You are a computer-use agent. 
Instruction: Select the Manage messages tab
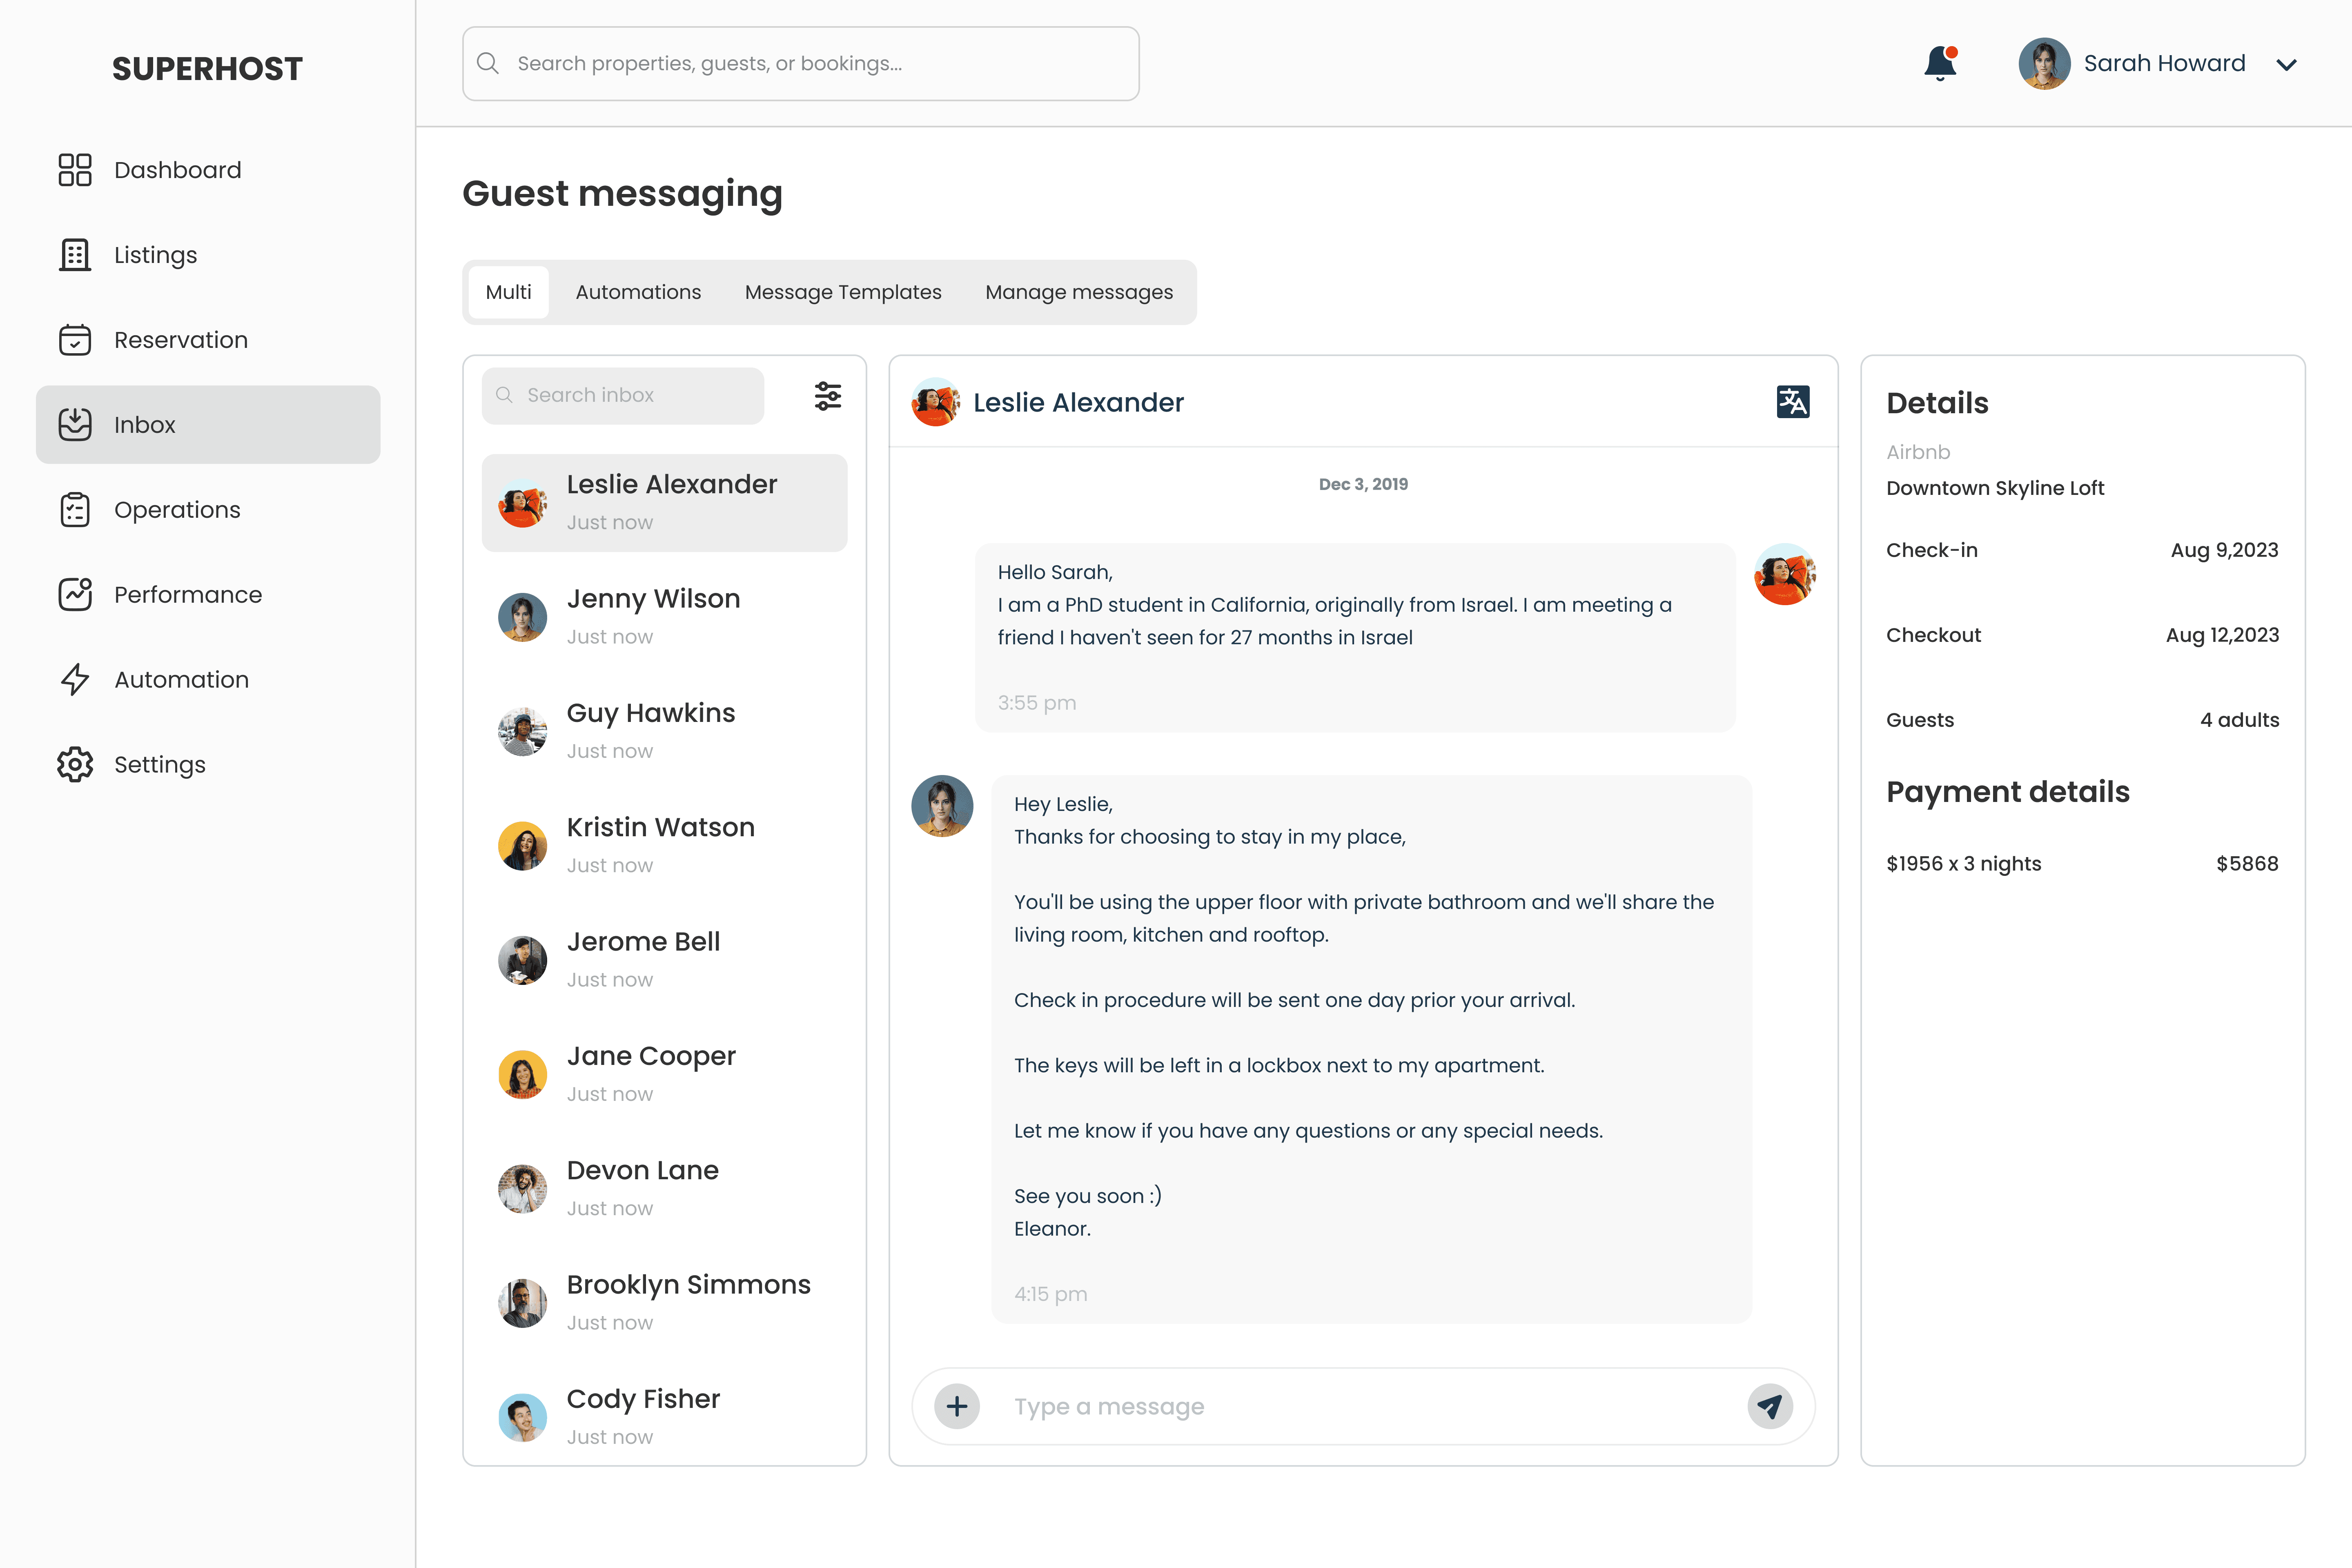[x=1078, y=292]
